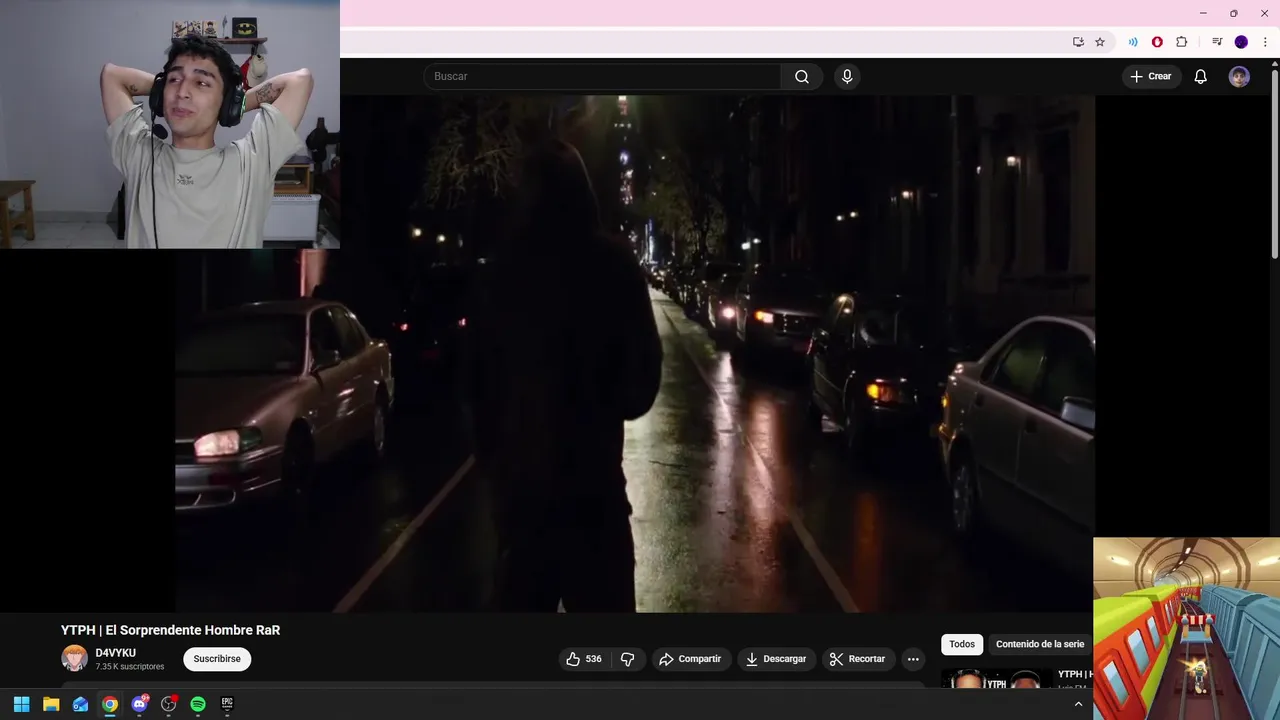
Task: Click the 7.35 K suscriptores text
Action: pyautogui.click(x=130, y=667)
